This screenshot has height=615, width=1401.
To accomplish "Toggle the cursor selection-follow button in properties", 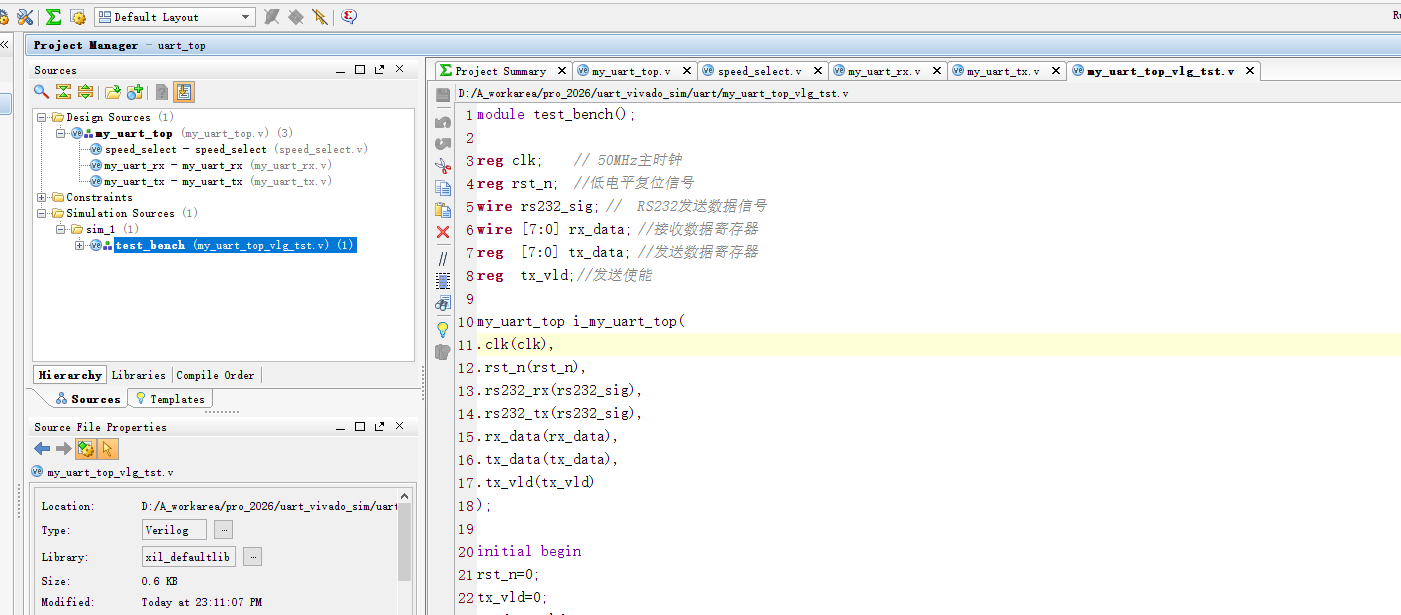I will tap(107, 449).
